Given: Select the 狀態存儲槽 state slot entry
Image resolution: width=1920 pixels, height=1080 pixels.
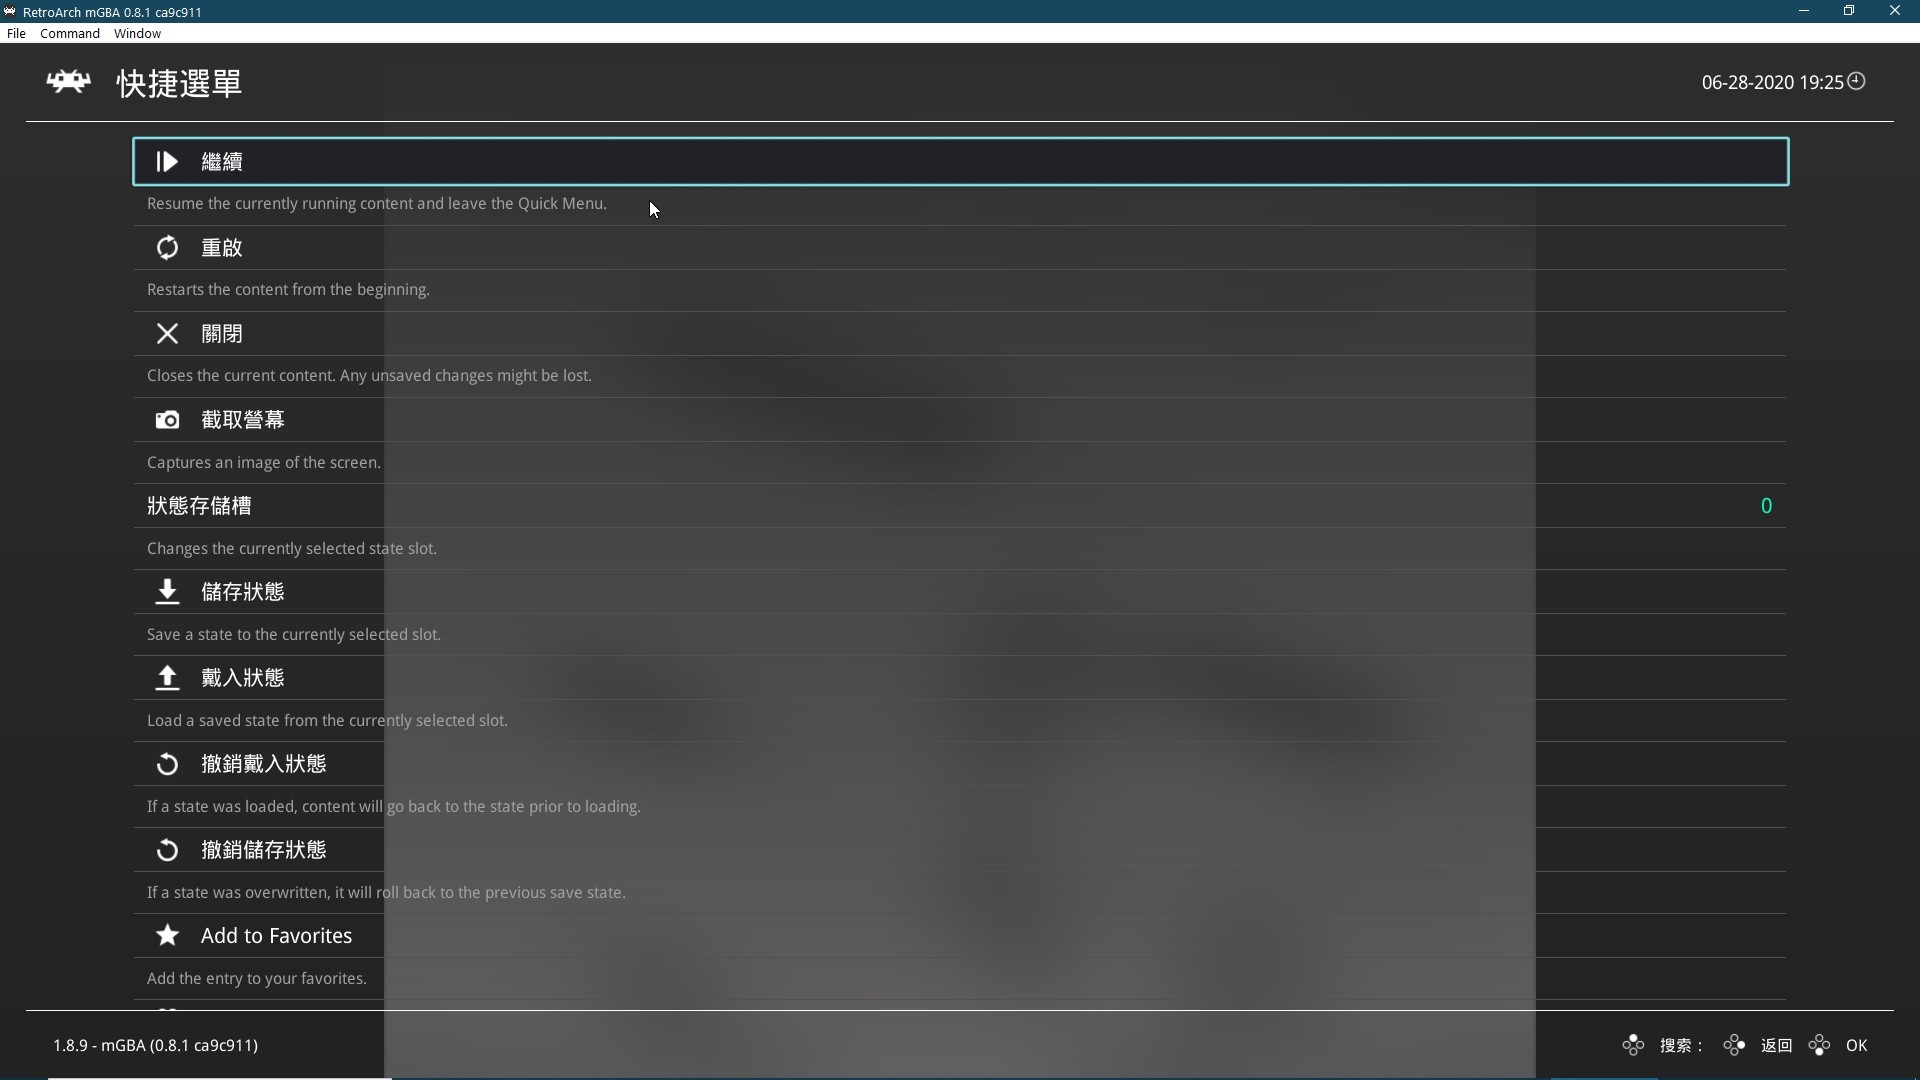Looking at the screenshot, I should 960,506.
